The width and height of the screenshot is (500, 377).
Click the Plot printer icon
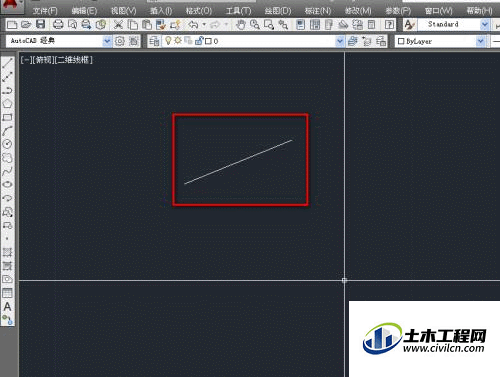tap(58, 24)
